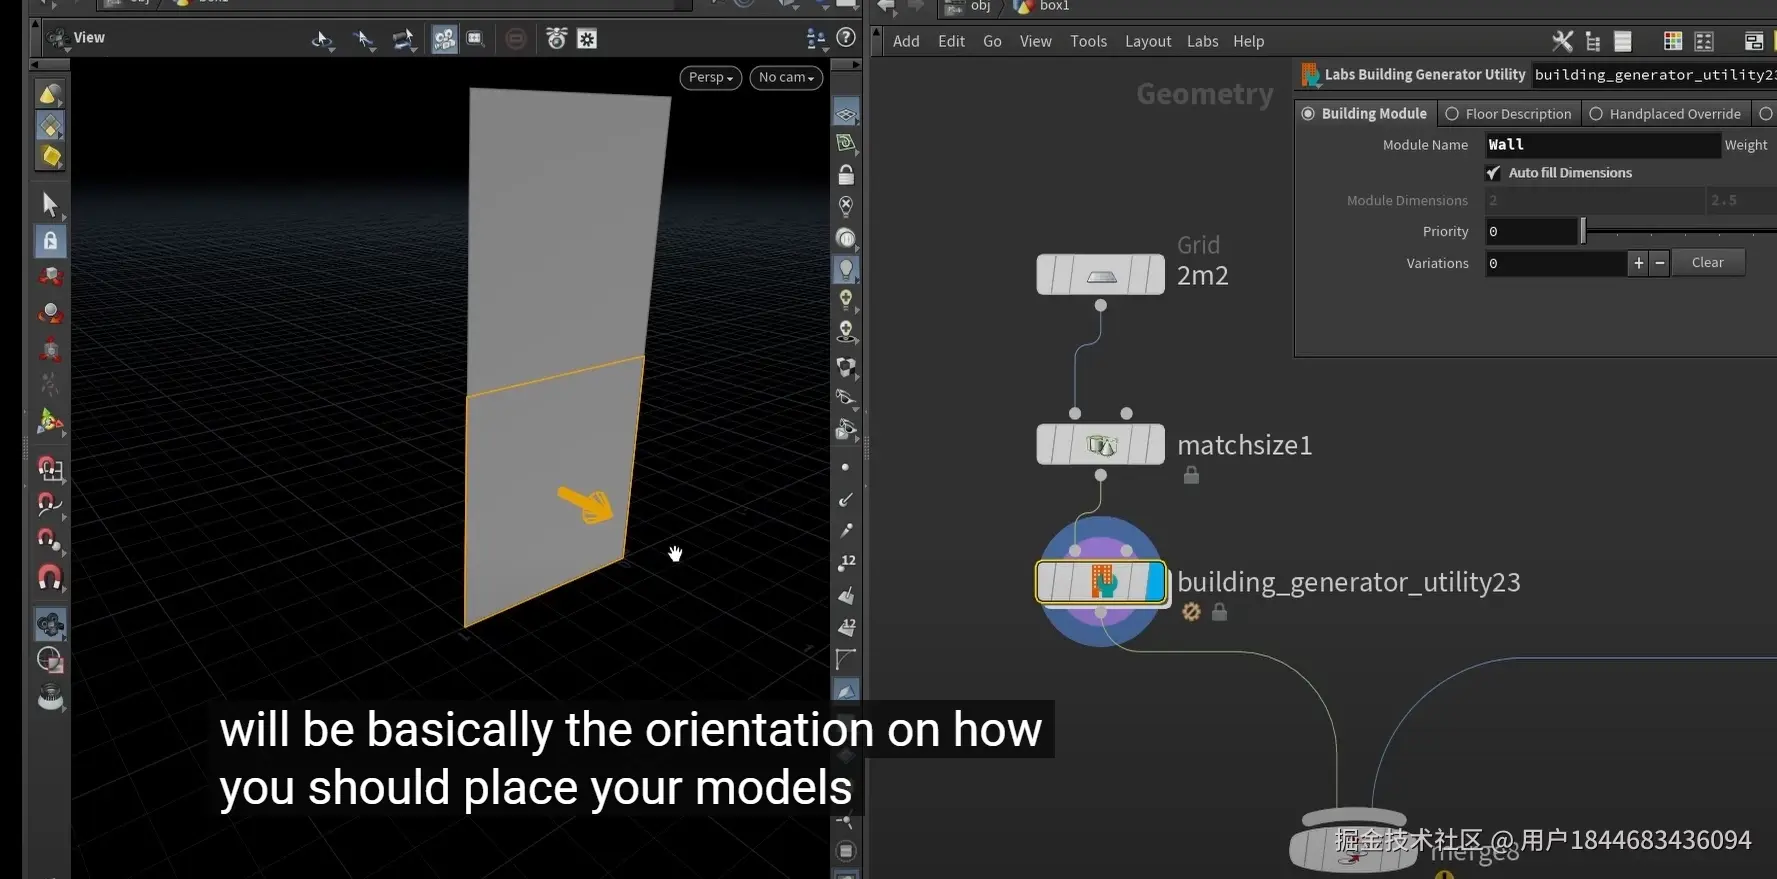Choose the Handle tool with colored axes
The height and width of the screenshot is (879, 1777).
point(49,422)
